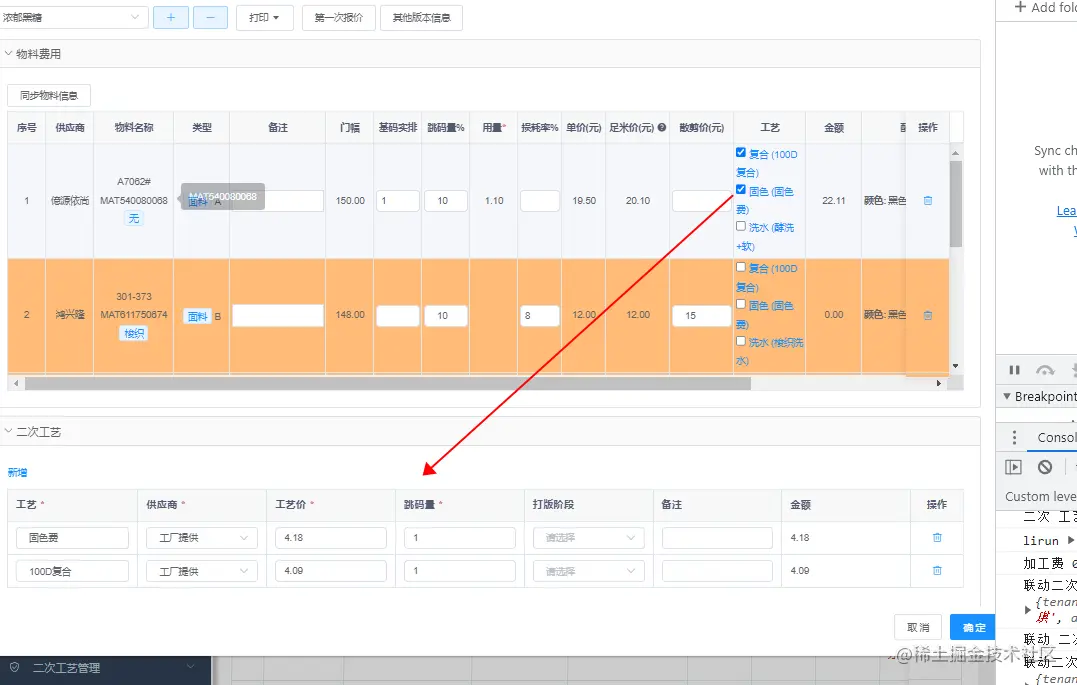Viewport: 1077px width, 685px height.
Task: Click the 金额 value 22.11 in row 1
Action: coord(833,201)
